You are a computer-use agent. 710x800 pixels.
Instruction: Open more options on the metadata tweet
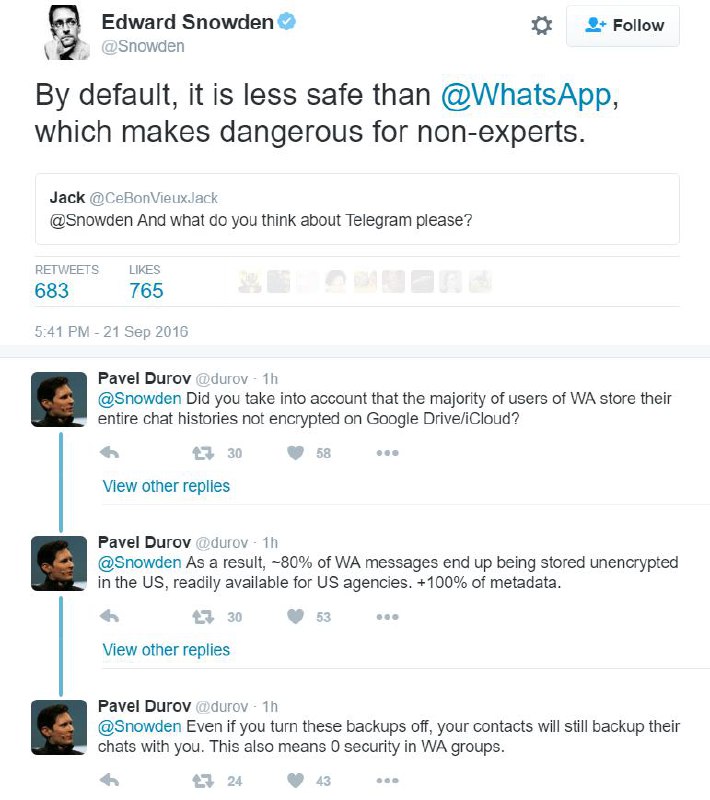point(387,616)
